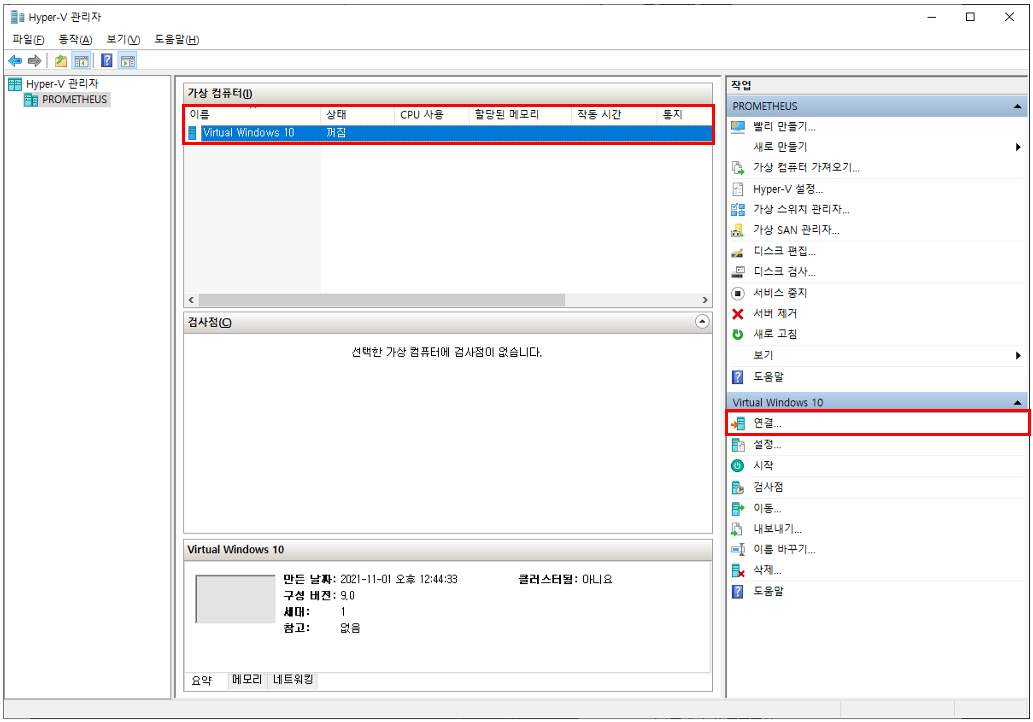Image resolution: width=1033 pixels, height=722 pixels.
Task: Switch to the 메모리 tab
Action: (248, 680)
